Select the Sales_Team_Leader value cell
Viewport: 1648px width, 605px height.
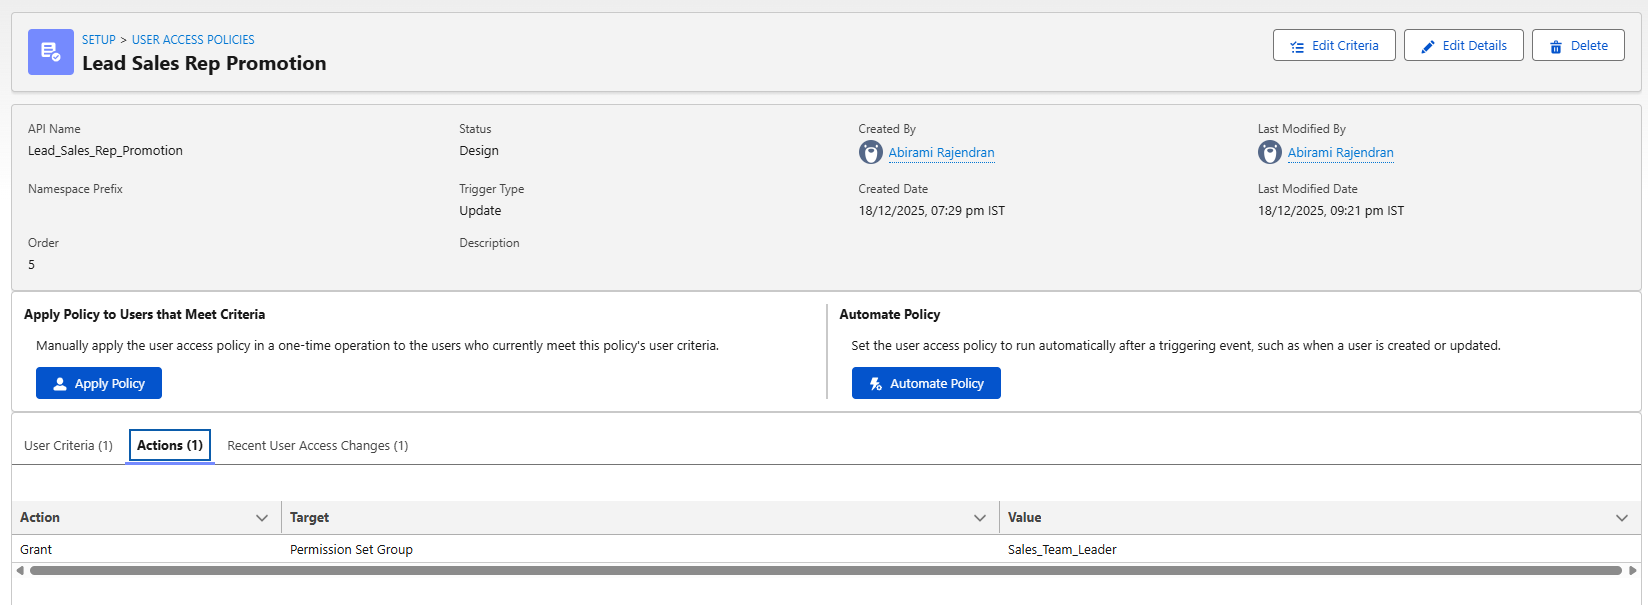click(1062, 550)
